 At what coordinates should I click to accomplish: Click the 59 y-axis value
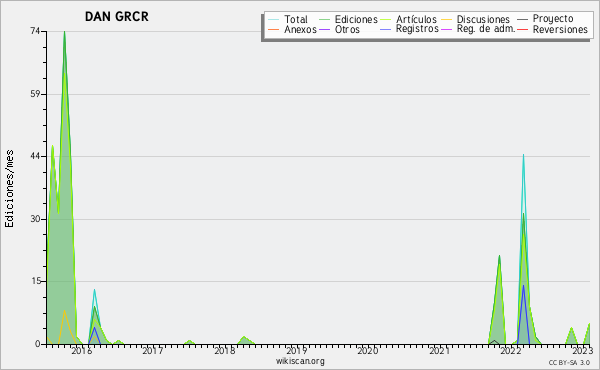tap(35, 94)
